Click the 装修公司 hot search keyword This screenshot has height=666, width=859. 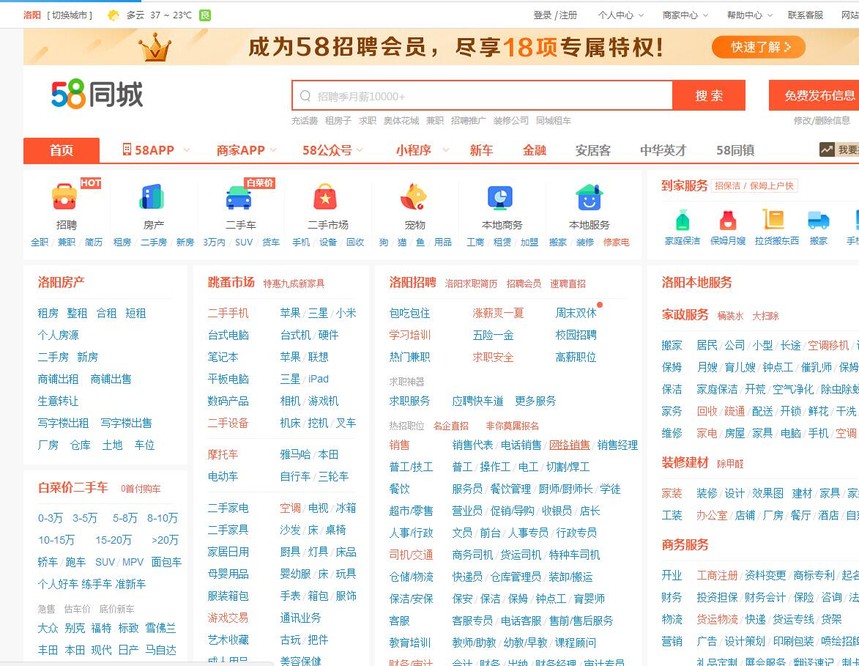coord(511,120)
